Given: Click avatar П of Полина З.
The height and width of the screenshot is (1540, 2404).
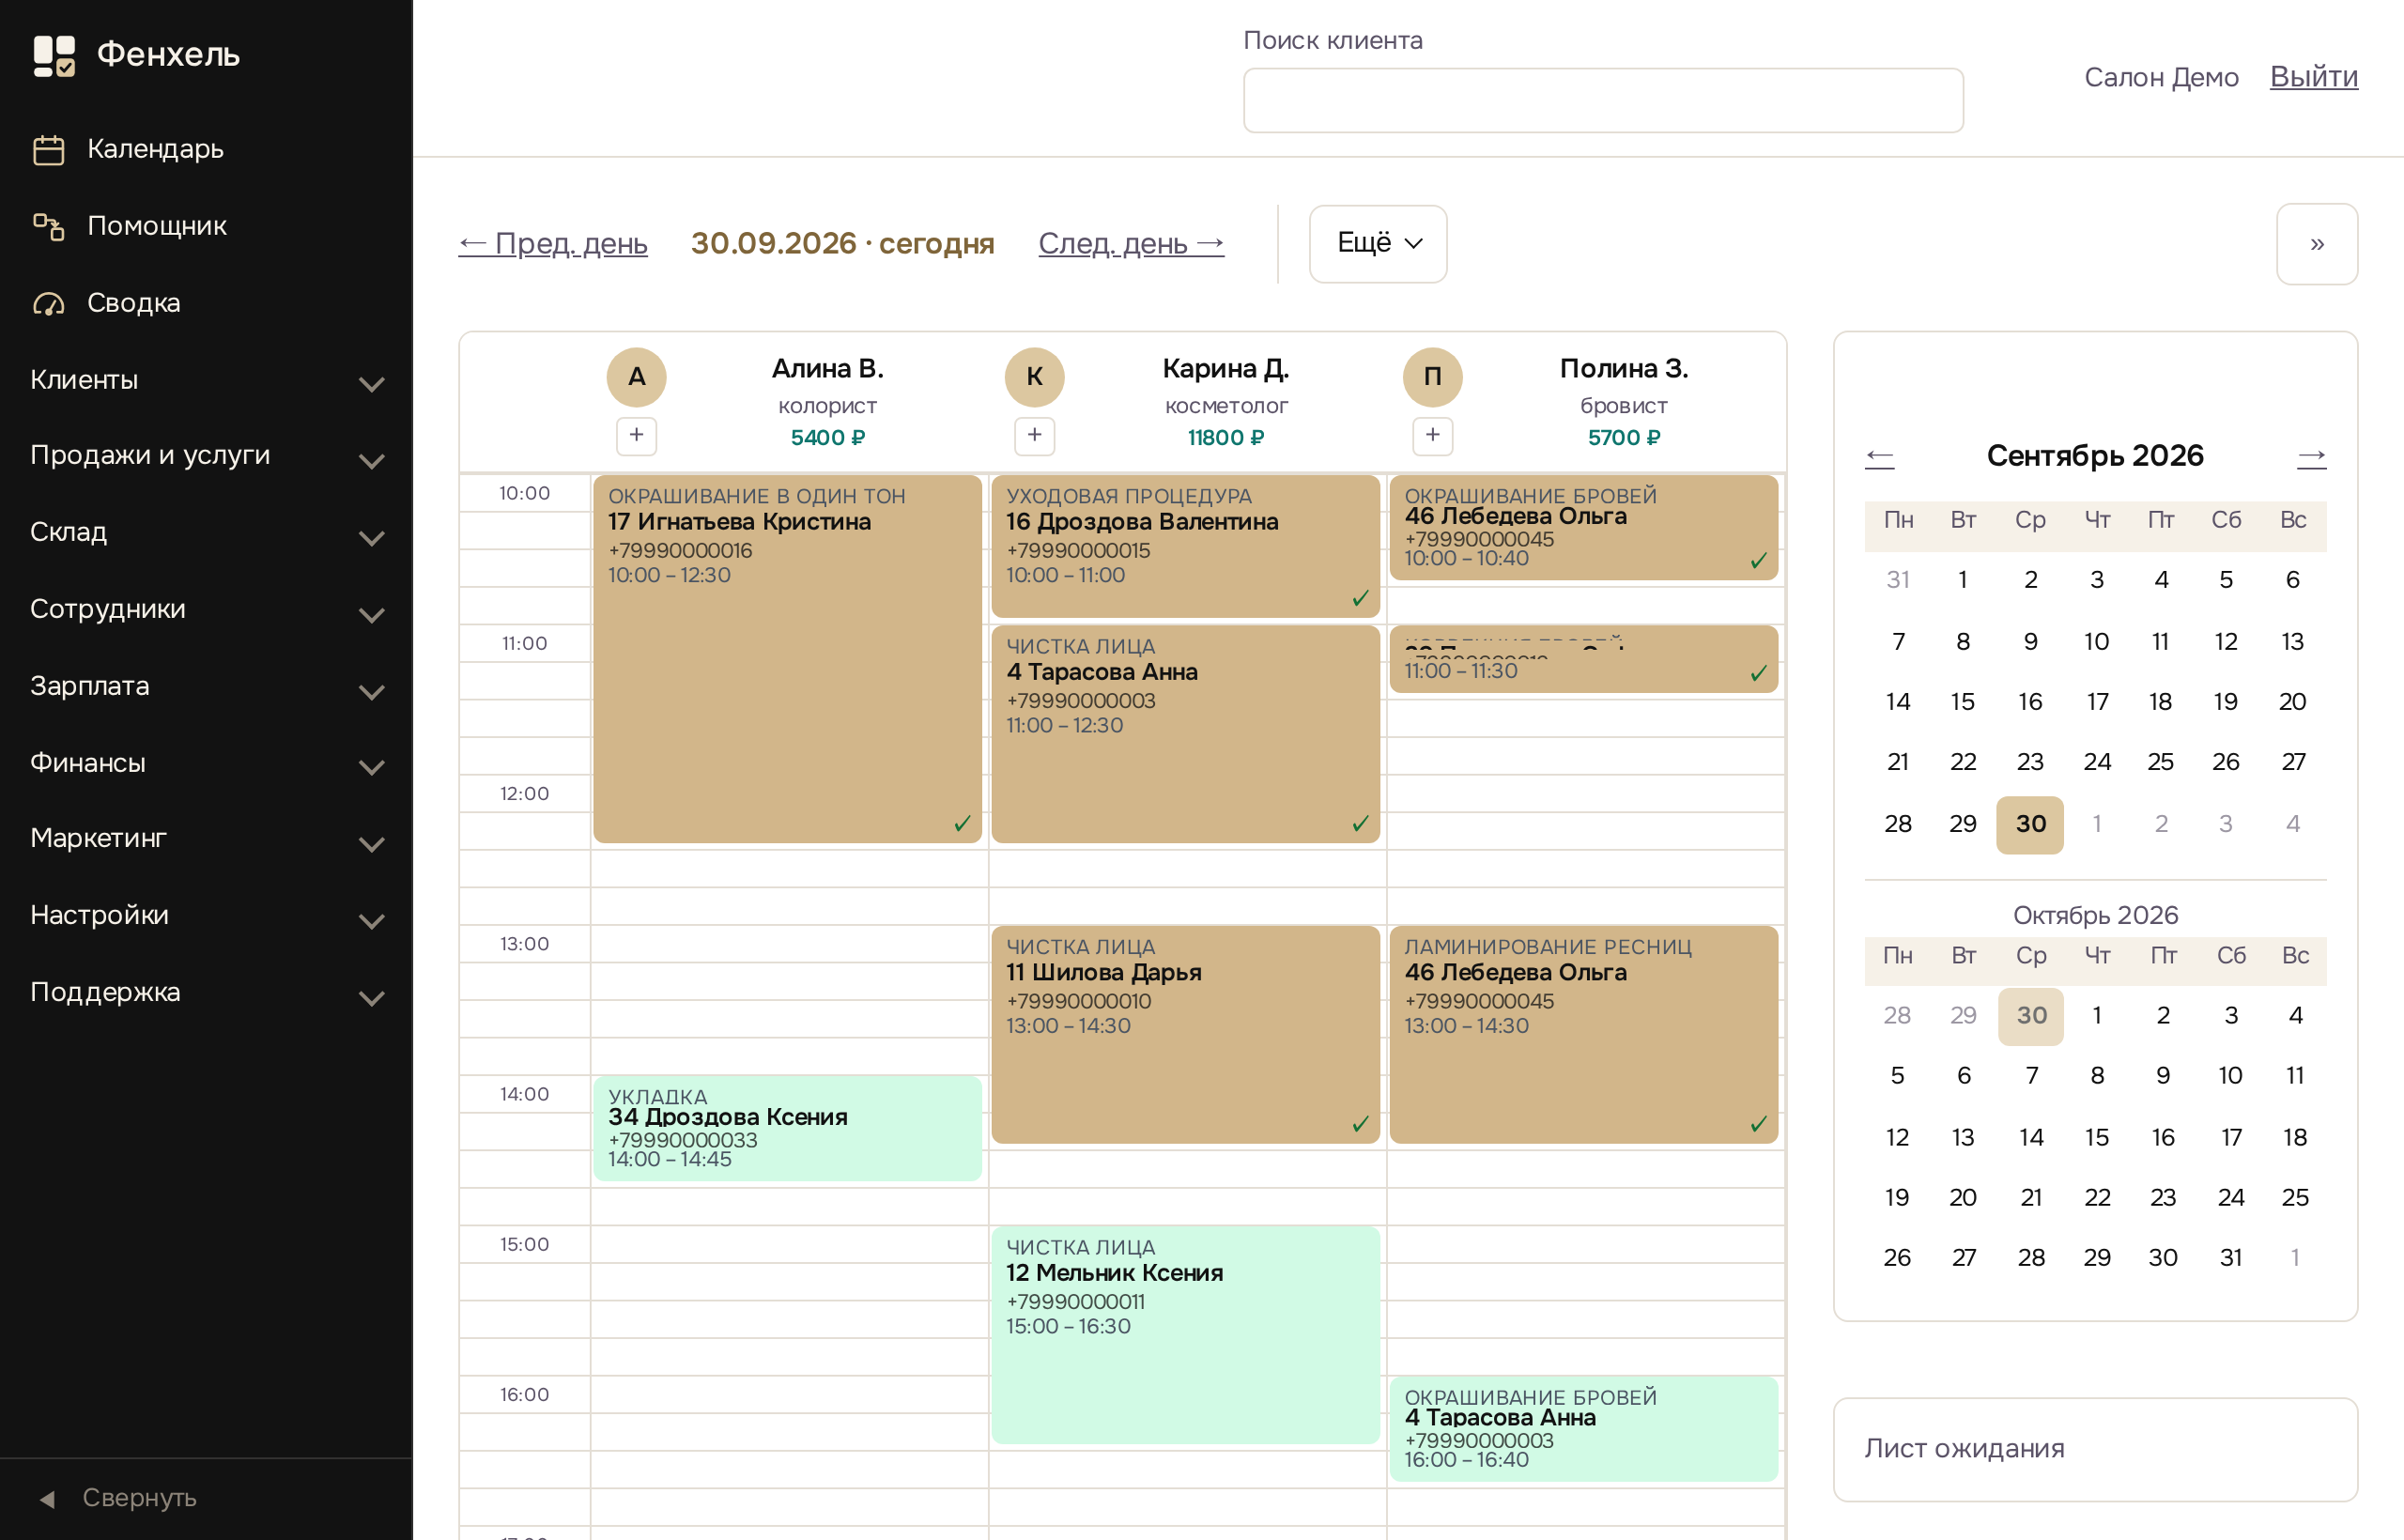Looking at the screenshot, I should (x=1432, y=377).
